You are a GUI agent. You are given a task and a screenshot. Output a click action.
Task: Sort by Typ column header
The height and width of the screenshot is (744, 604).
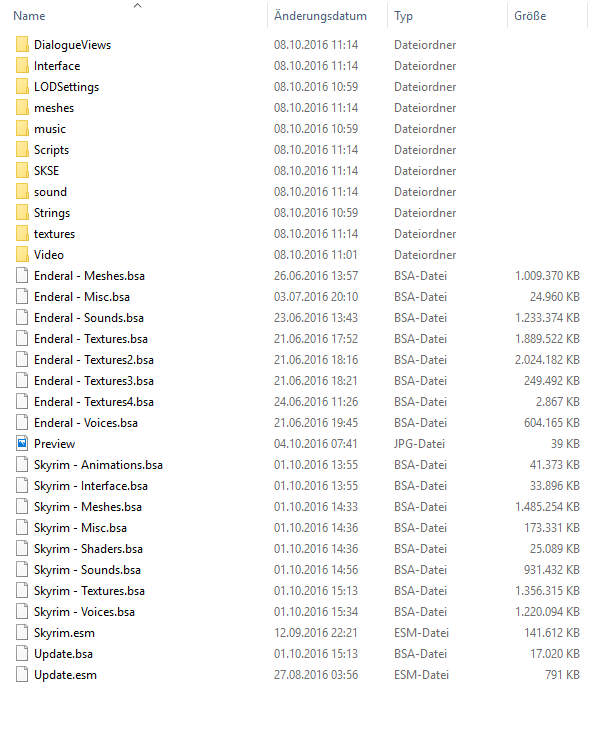click(x=404, y=17)
